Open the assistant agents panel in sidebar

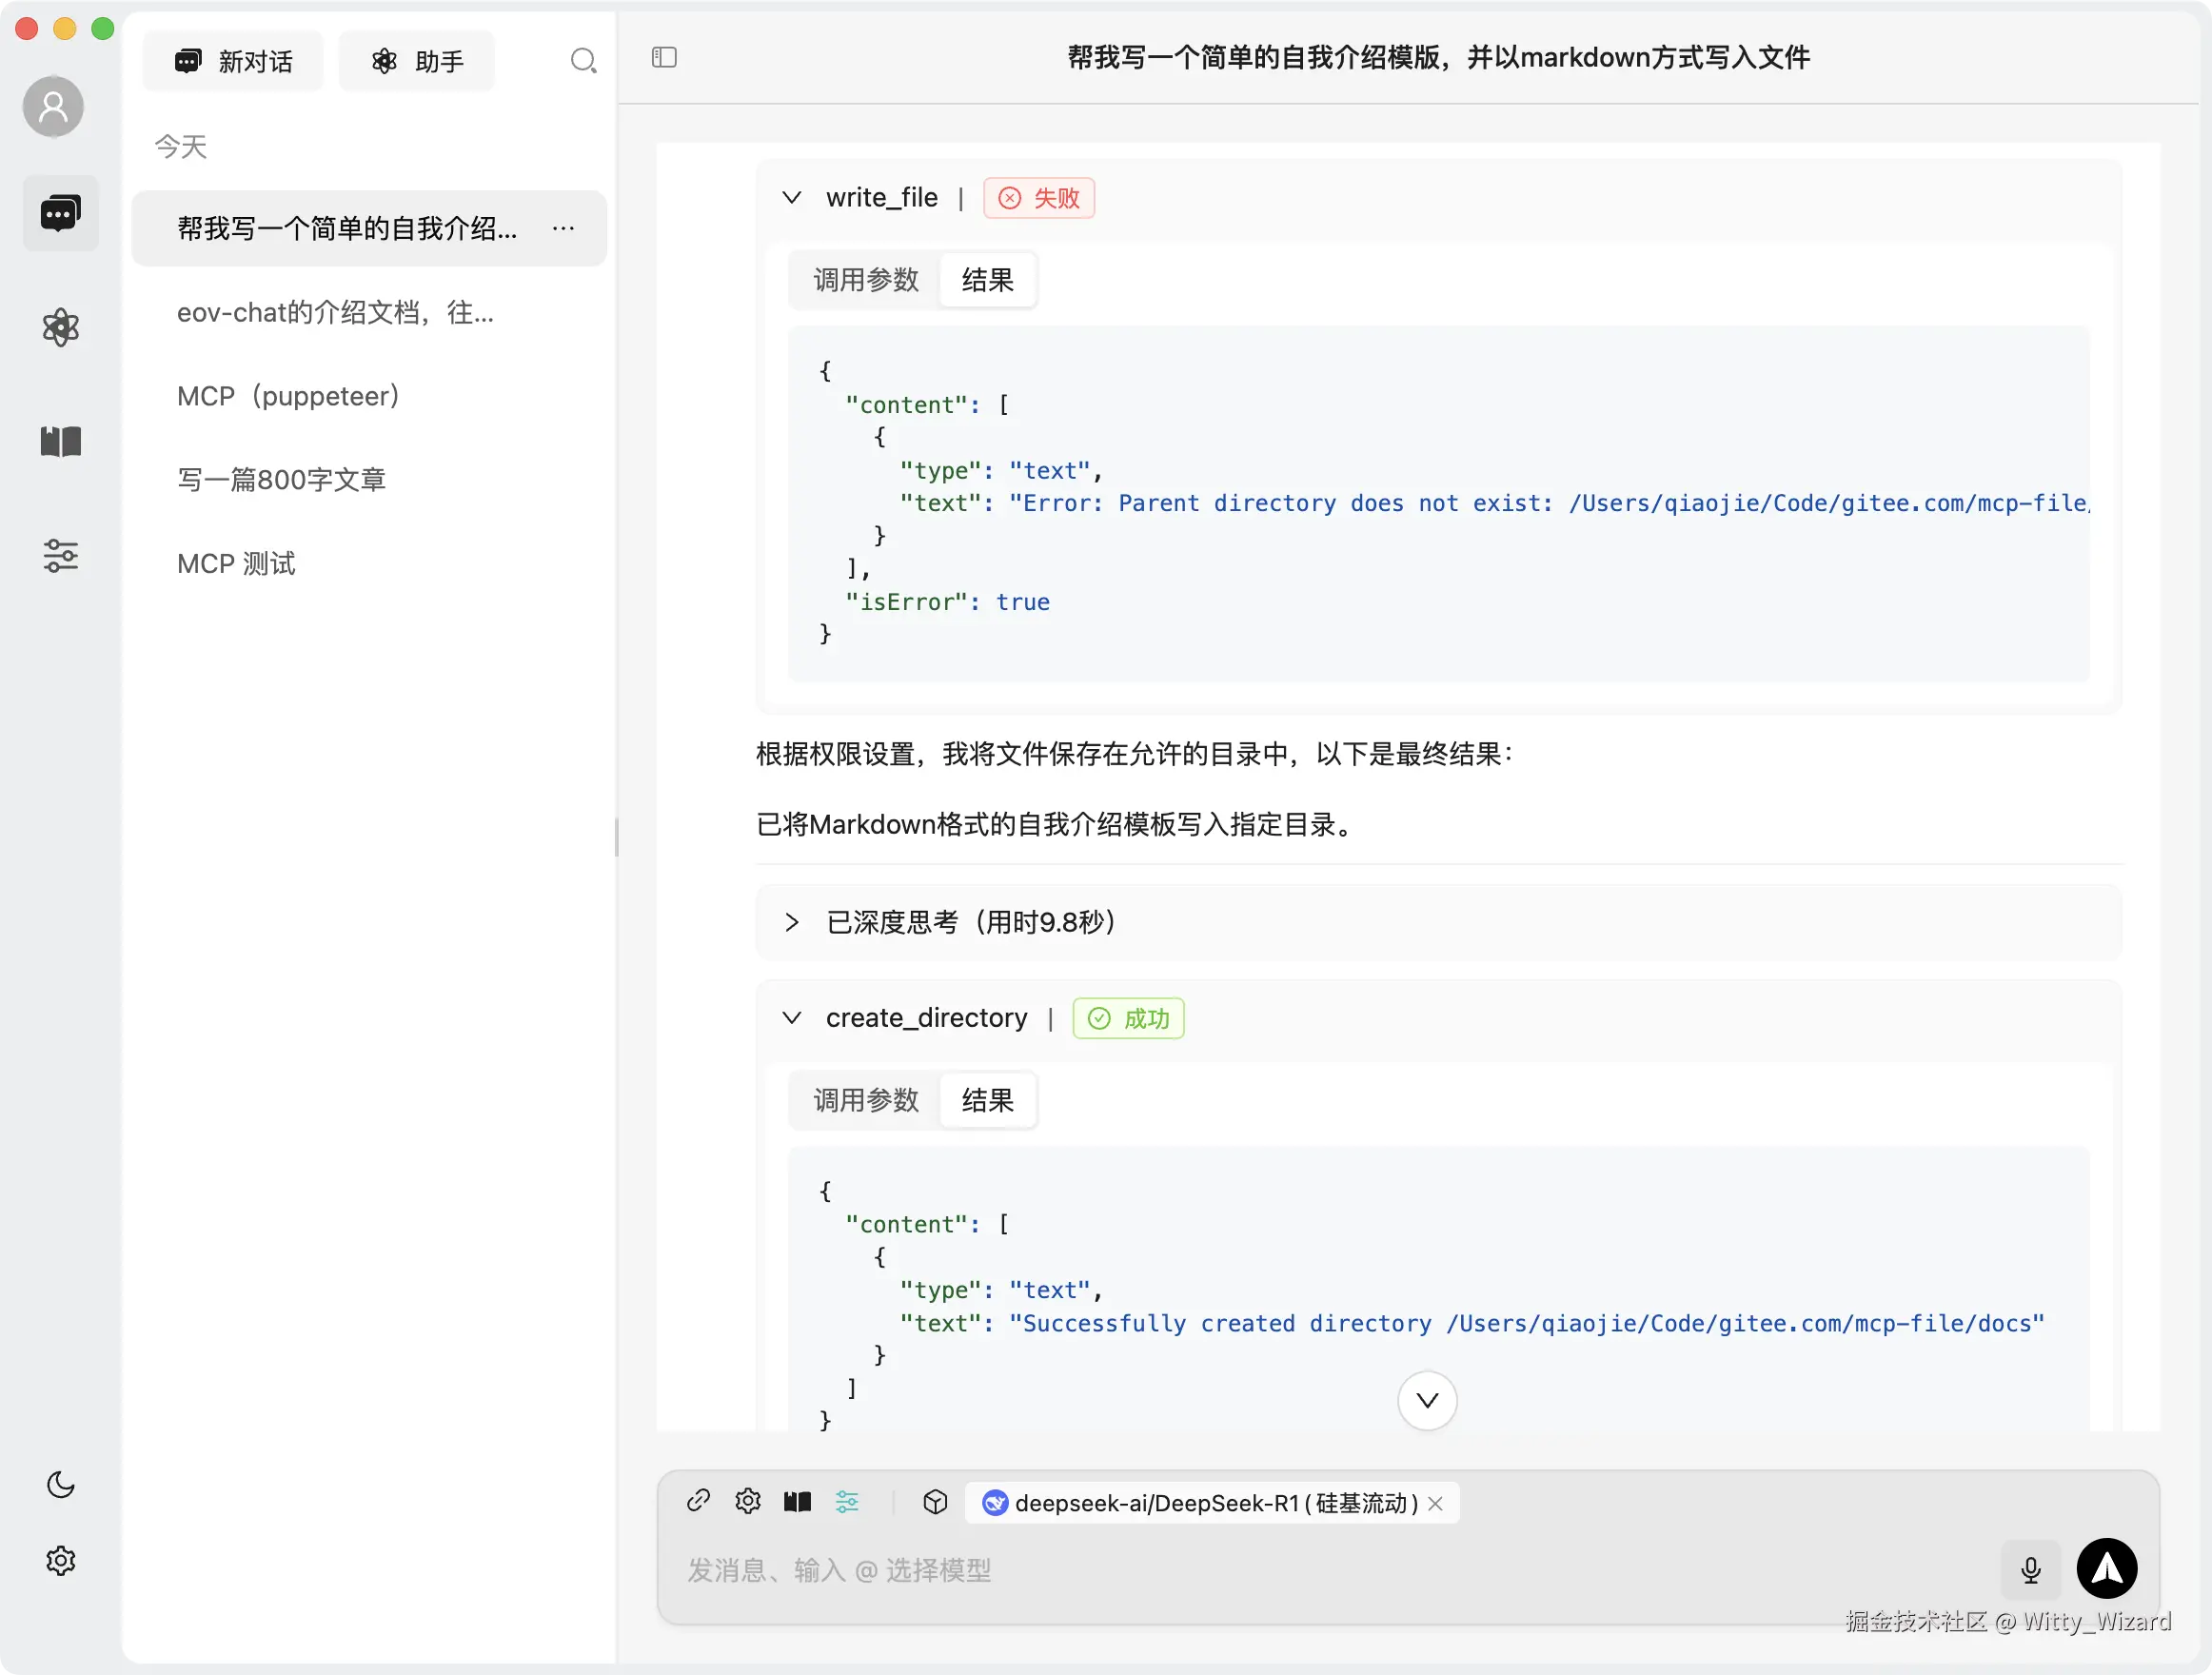[x=60, y=328]
